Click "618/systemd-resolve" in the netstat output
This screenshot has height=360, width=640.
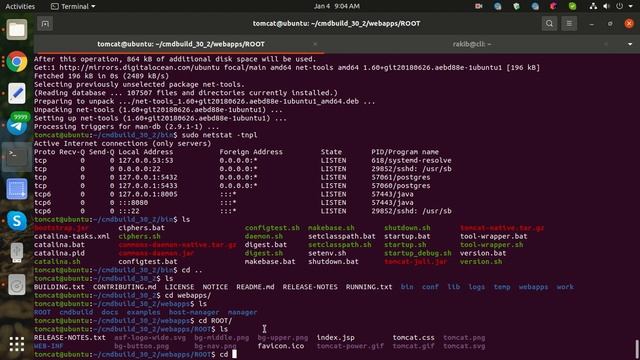[411, 160]
